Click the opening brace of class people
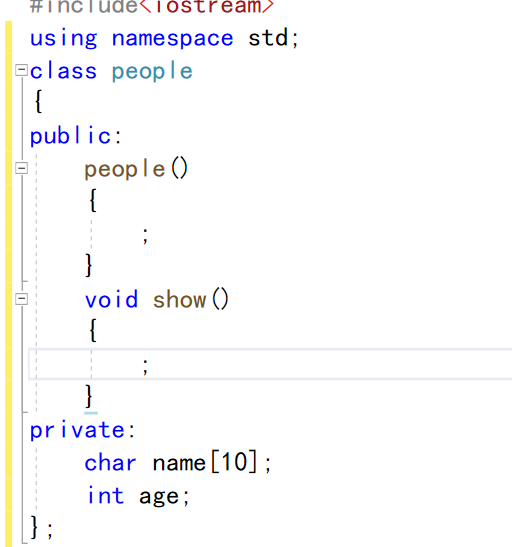 coord(38,102)
